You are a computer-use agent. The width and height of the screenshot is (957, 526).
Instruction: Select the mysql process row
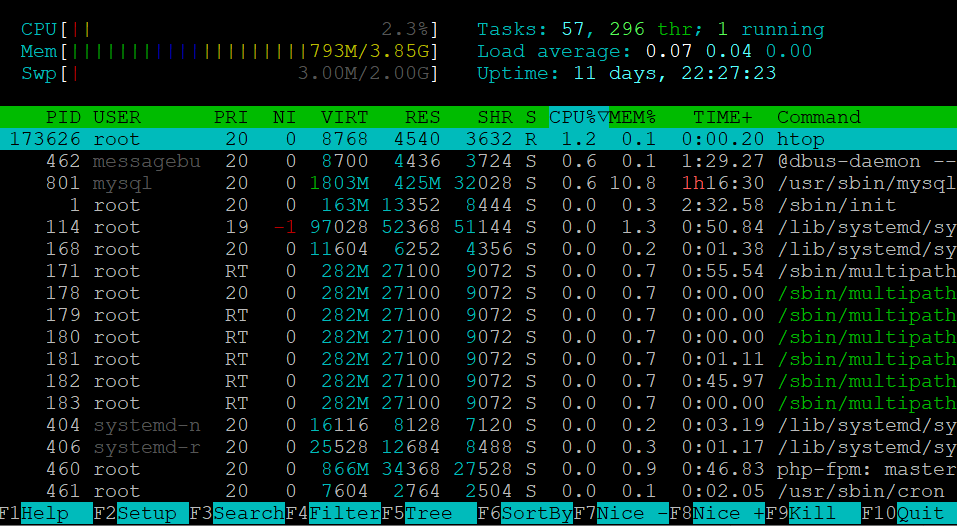(x=478, y=183)
